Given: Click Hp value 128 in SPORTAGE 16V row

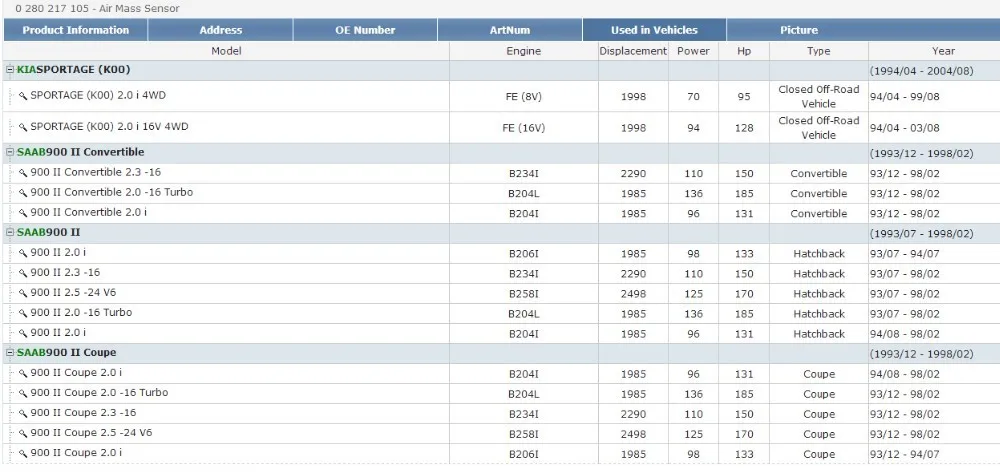Looking at the screenshot, I should (744, 128).
